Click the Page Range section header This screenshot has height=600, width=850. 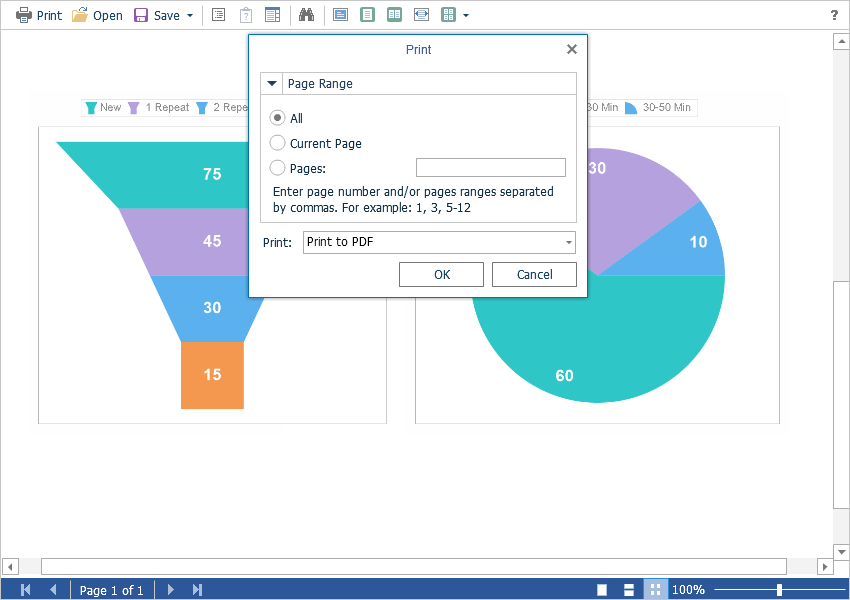[418, 83]
